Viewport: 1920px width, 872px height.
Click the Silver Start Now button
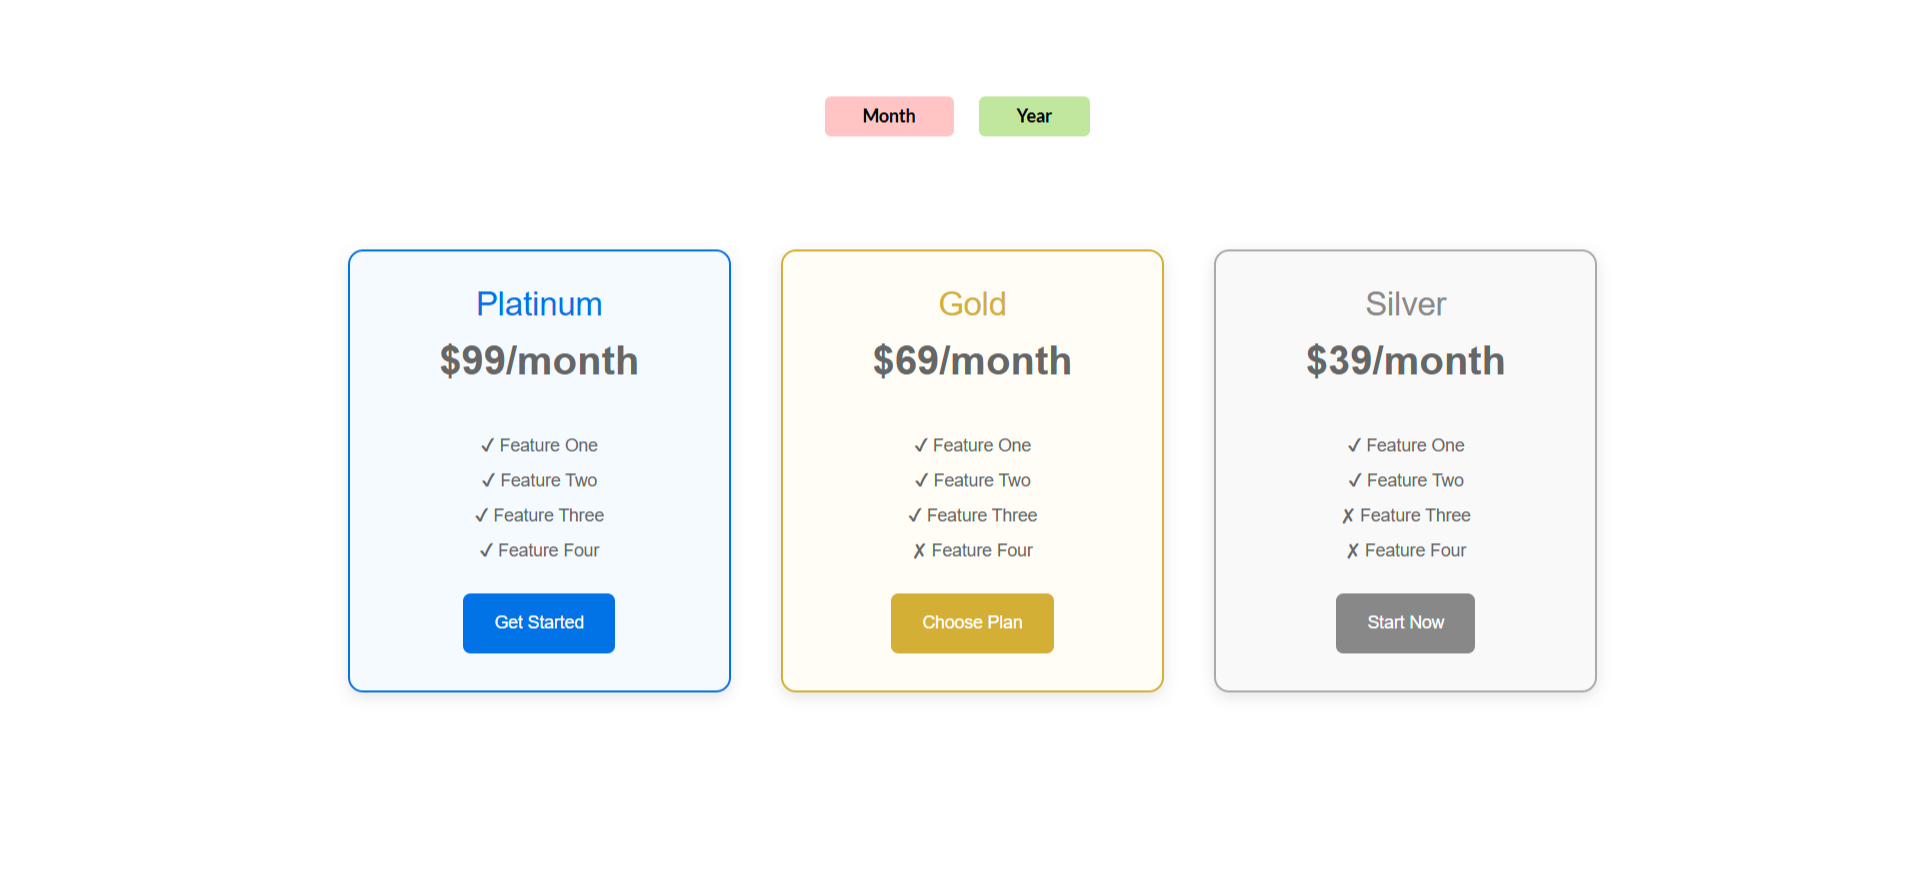click(1404, 623)
